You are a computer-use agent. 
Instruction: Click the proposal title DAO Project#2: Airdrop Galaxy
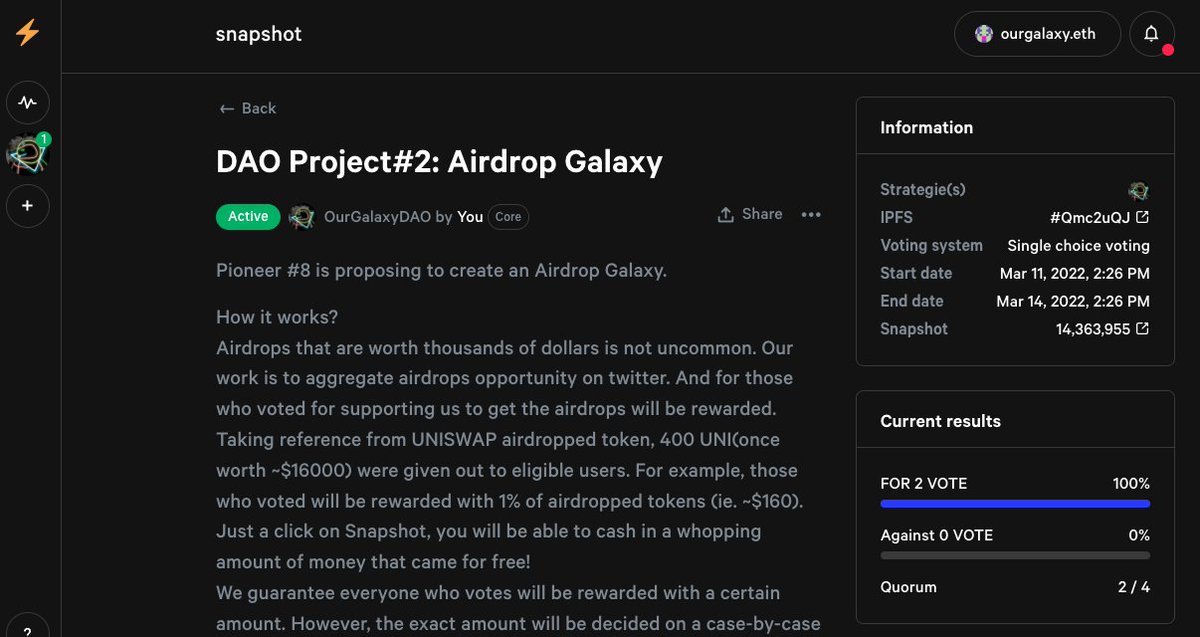pos(439,161)
